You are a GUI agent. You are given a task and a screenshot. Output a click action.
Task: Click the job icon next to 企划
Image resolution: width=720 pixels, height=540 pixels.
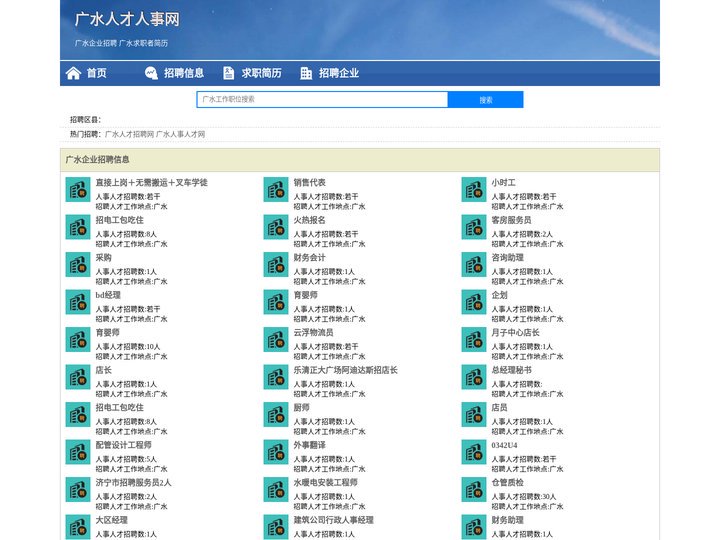[474, 302]
